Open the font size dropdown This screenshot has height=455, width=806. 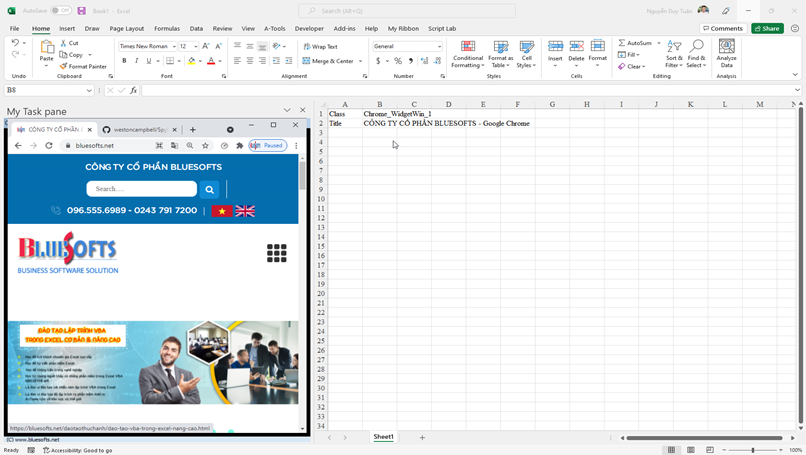[196, 46]
